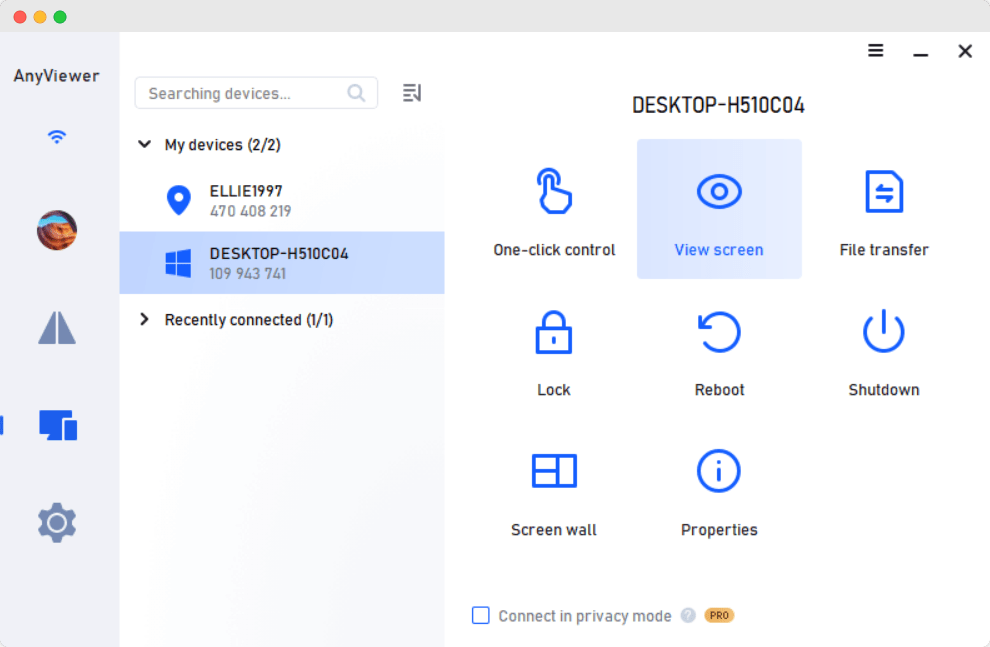
Task: Collapse the My devices group
Action: tap(144, 144)
